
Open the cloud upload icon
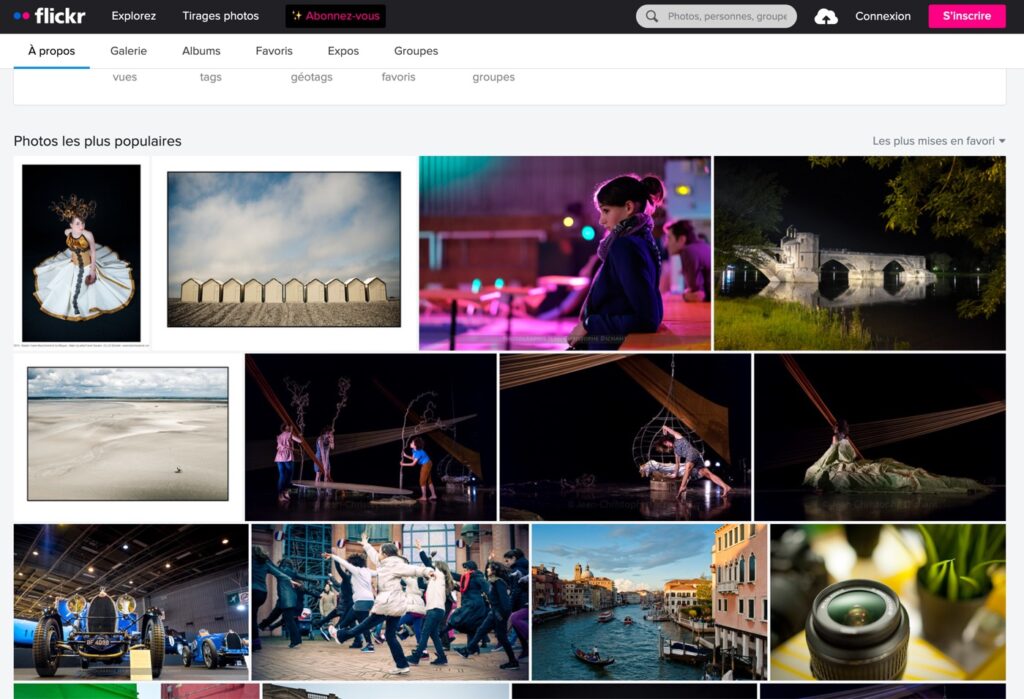tap(826, 15)
